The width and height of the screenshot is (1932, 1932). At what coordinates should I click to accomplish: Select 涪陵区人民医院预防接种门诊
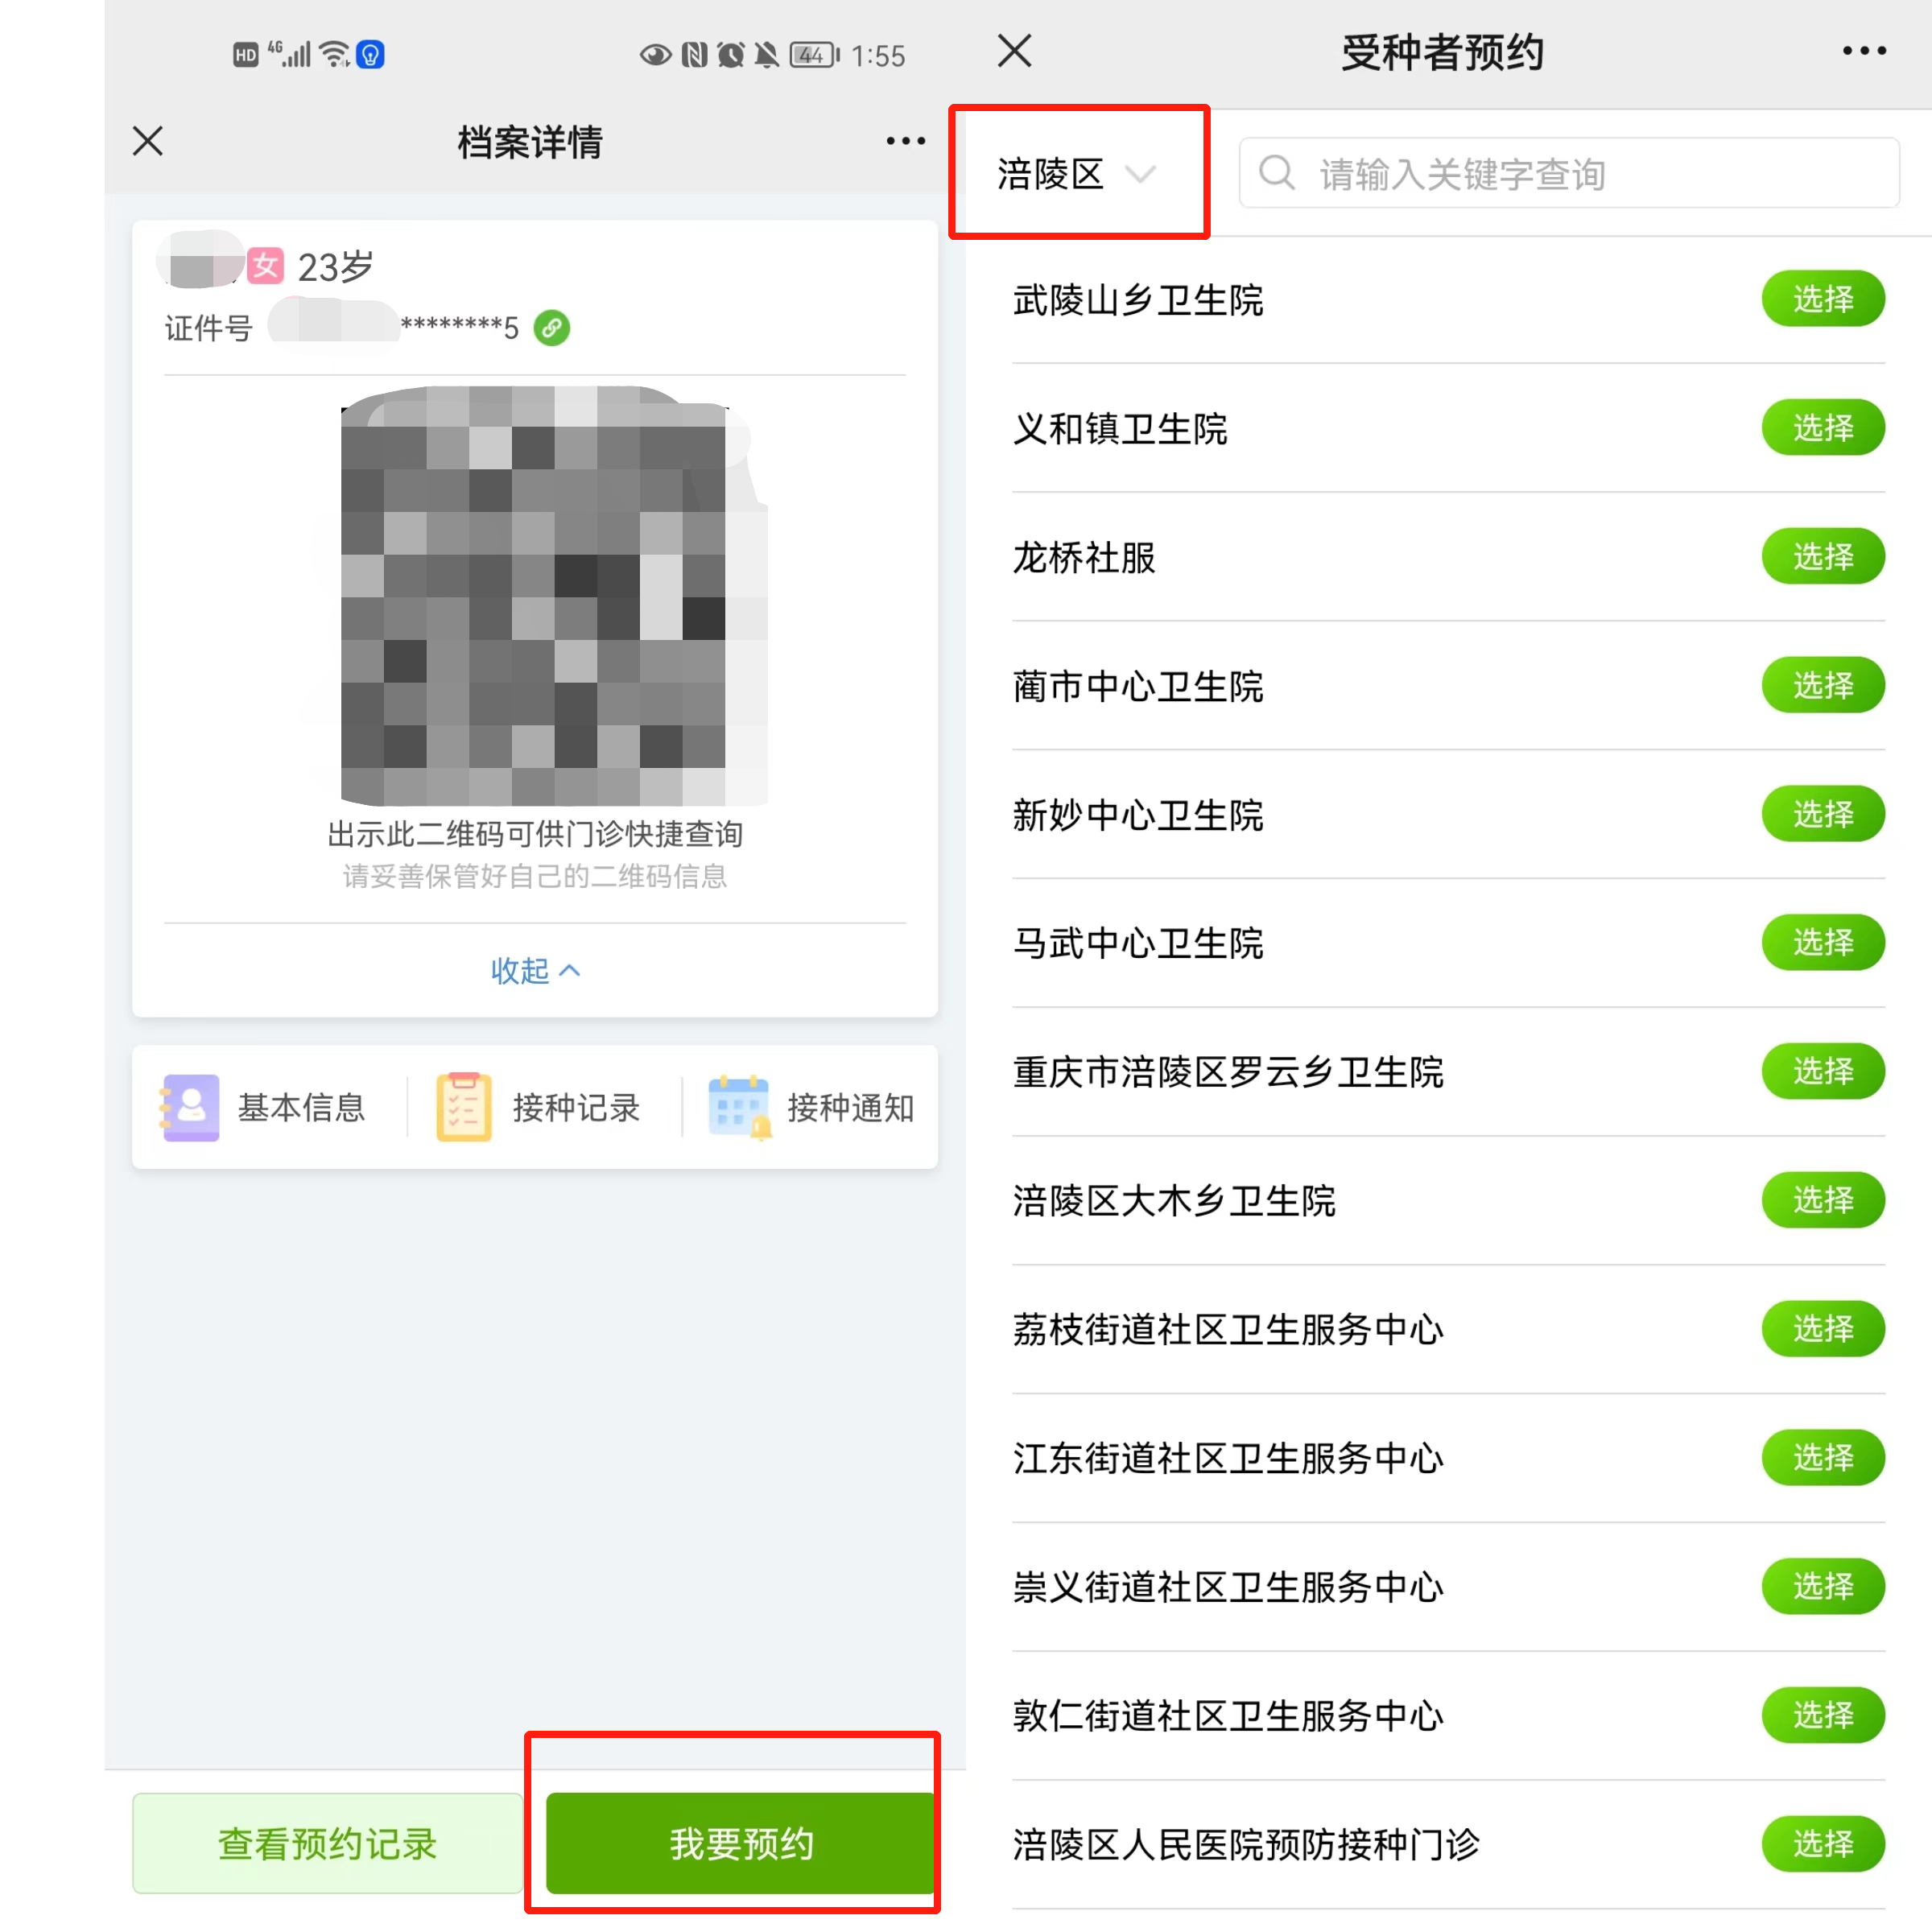tap(1822, 1844)
